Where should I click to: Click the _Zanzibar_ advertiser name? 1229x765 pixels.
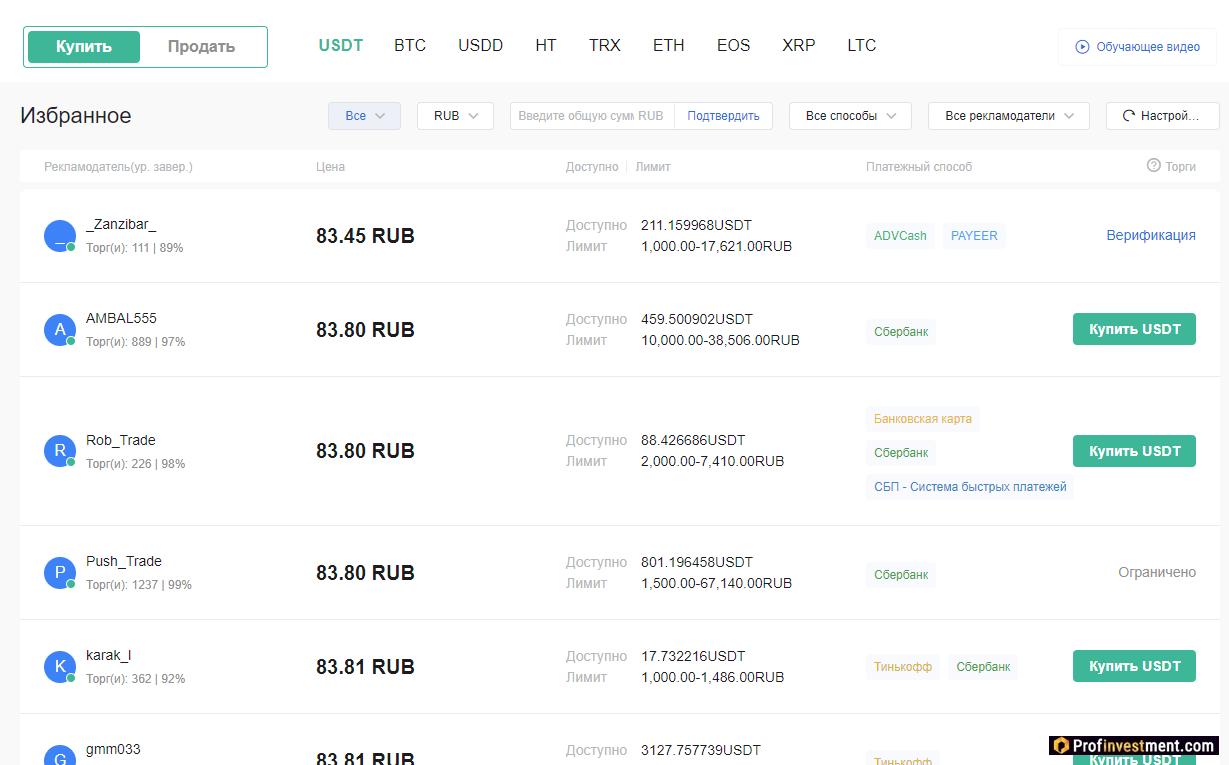pyautogui.click(x=121, y=225)
